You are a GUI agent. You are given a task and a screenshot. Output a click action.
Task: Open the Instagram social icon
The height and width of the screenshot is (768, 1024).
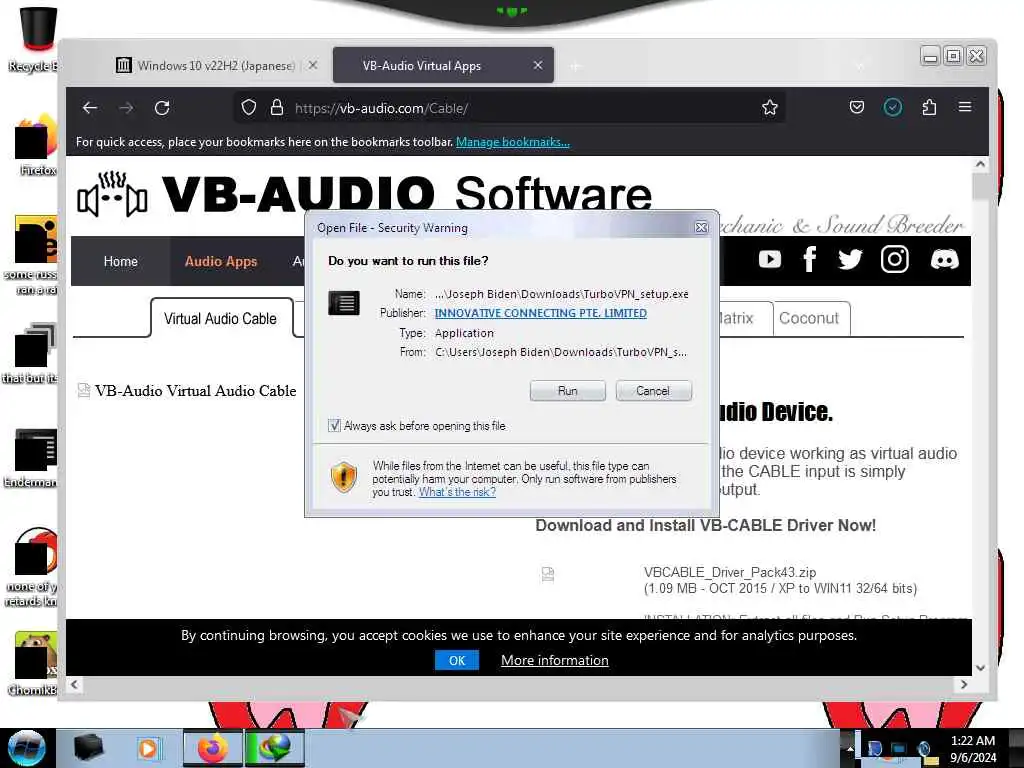pos(895,259)
